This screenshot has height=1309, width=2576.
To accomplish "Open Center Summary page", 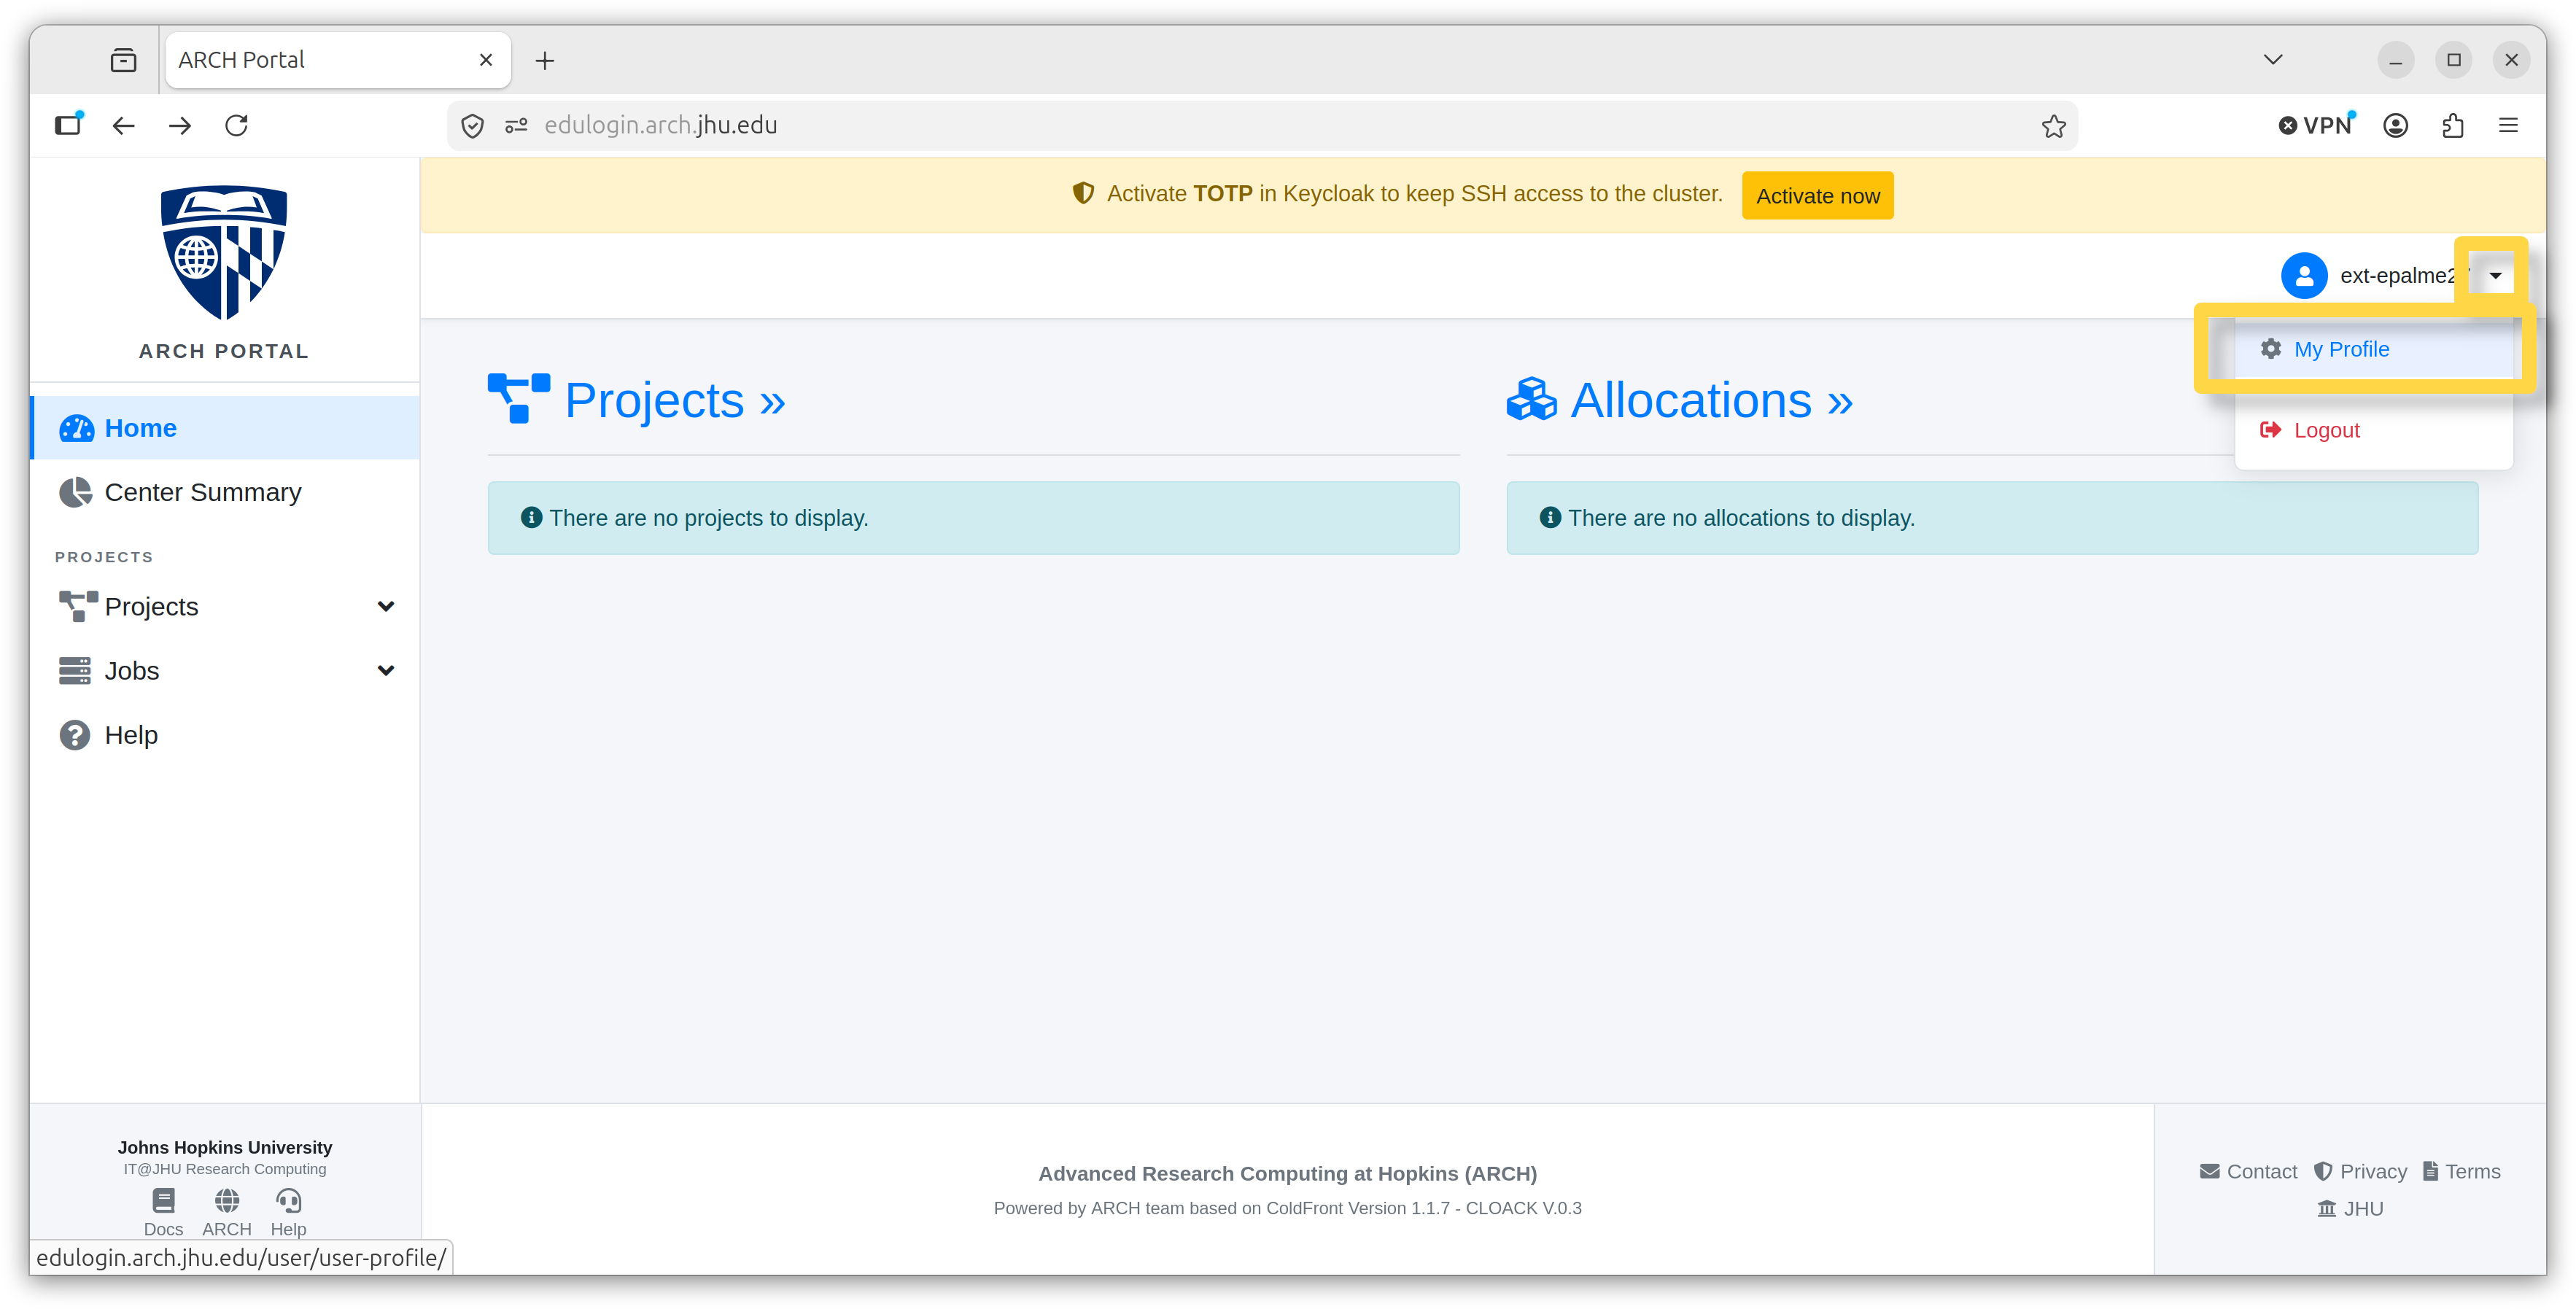I will tap(226, 492).
